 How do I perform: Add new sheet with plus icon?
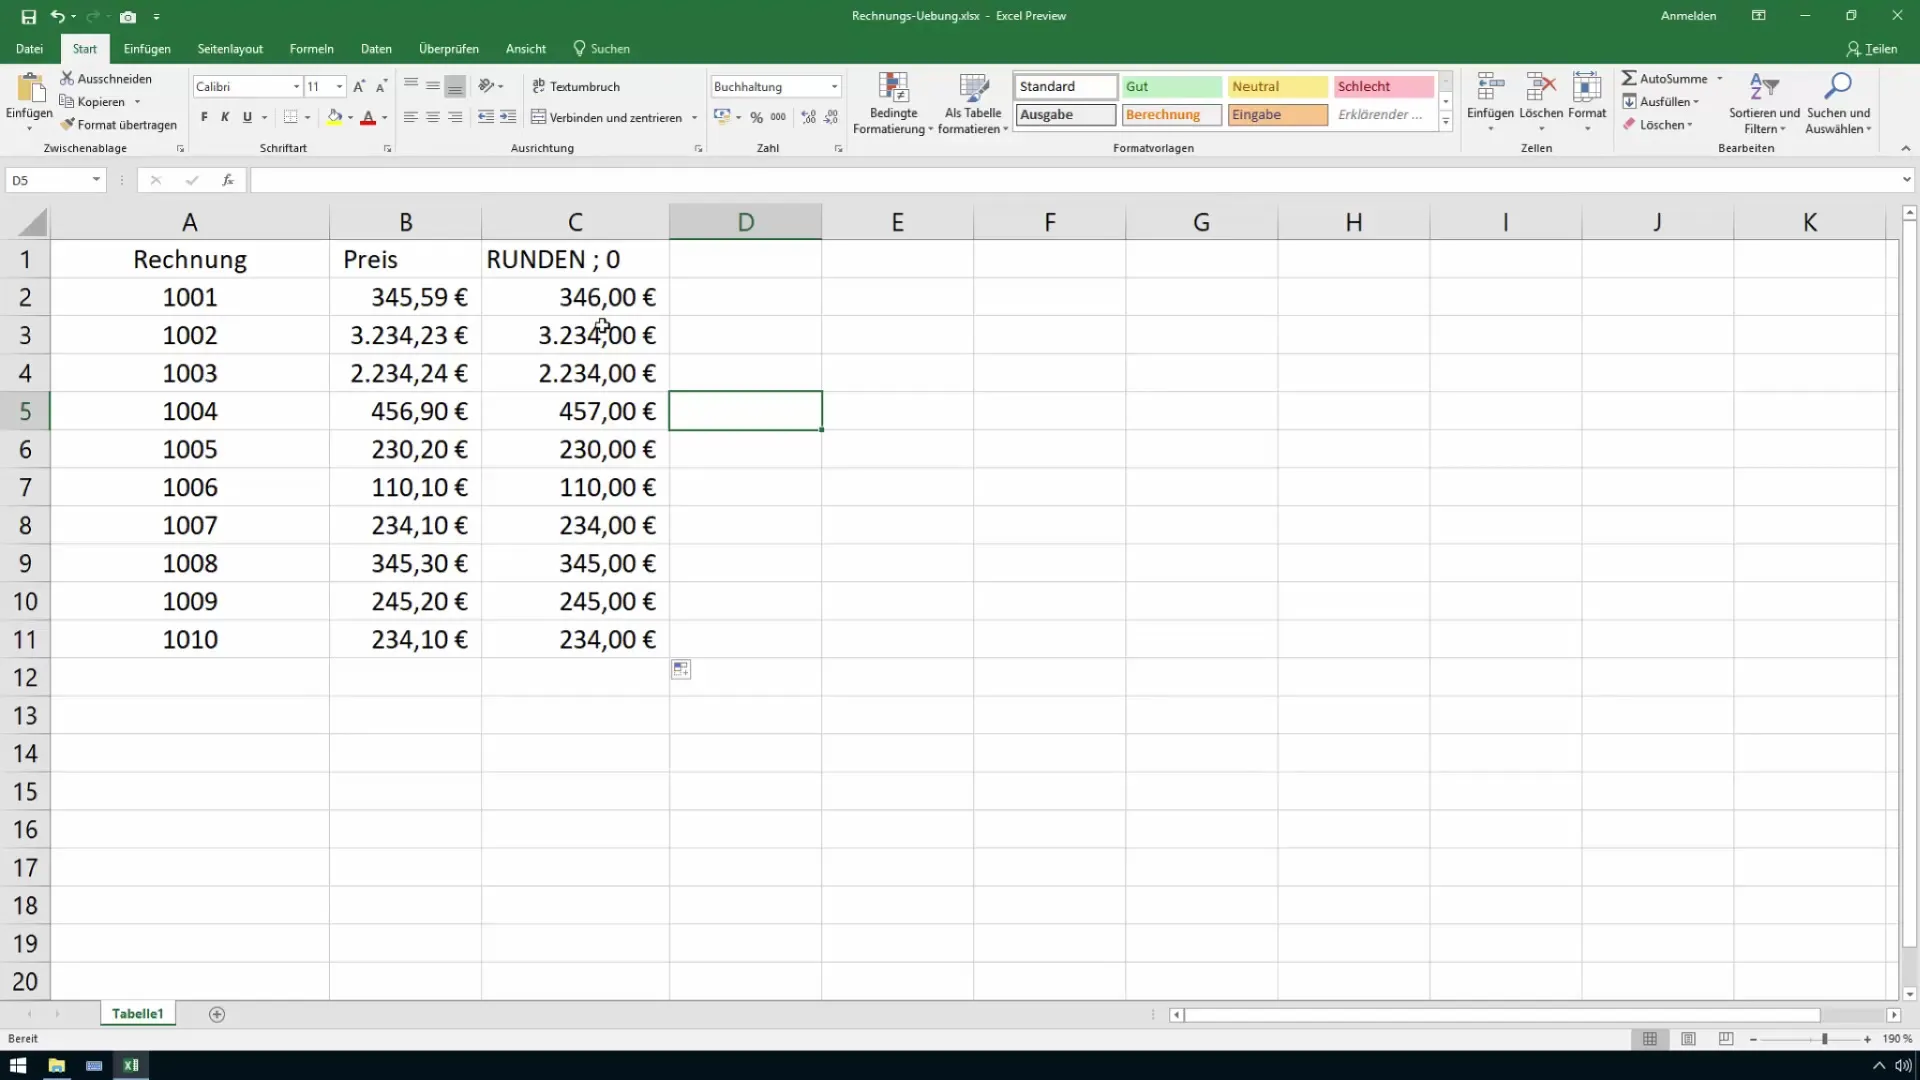[217, 1014]
